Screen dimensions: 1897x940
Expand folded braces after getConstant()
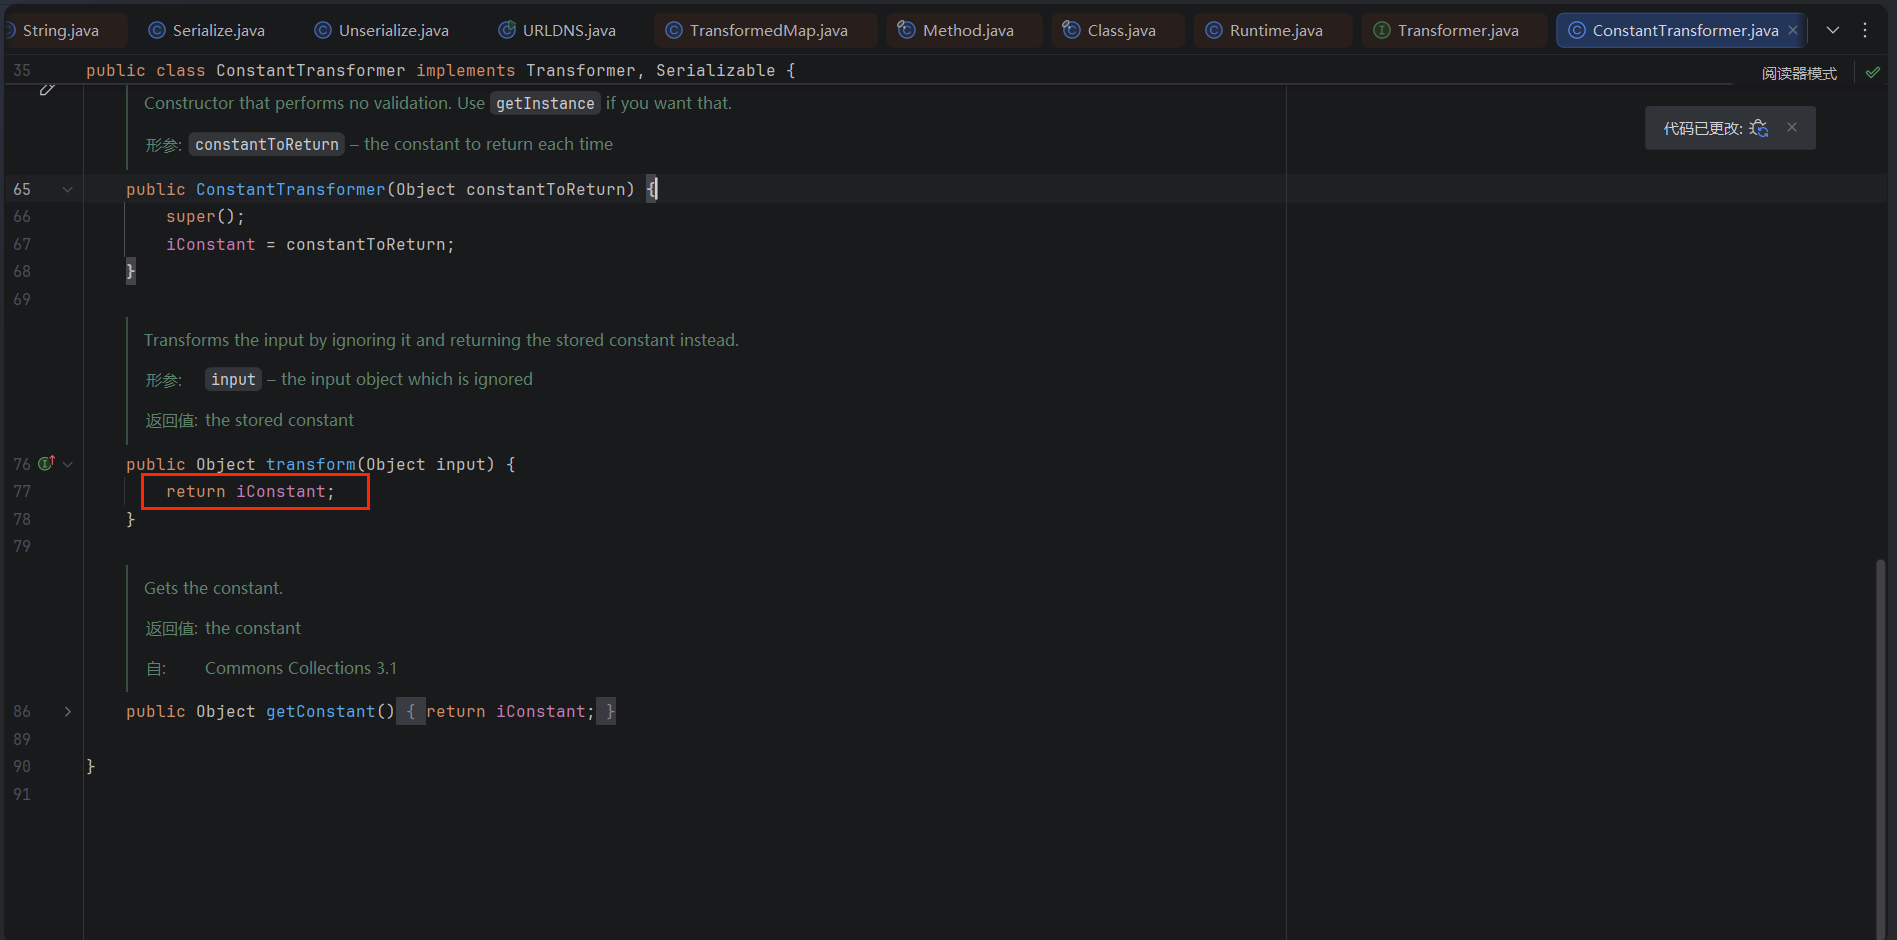(x=411, y=712)
